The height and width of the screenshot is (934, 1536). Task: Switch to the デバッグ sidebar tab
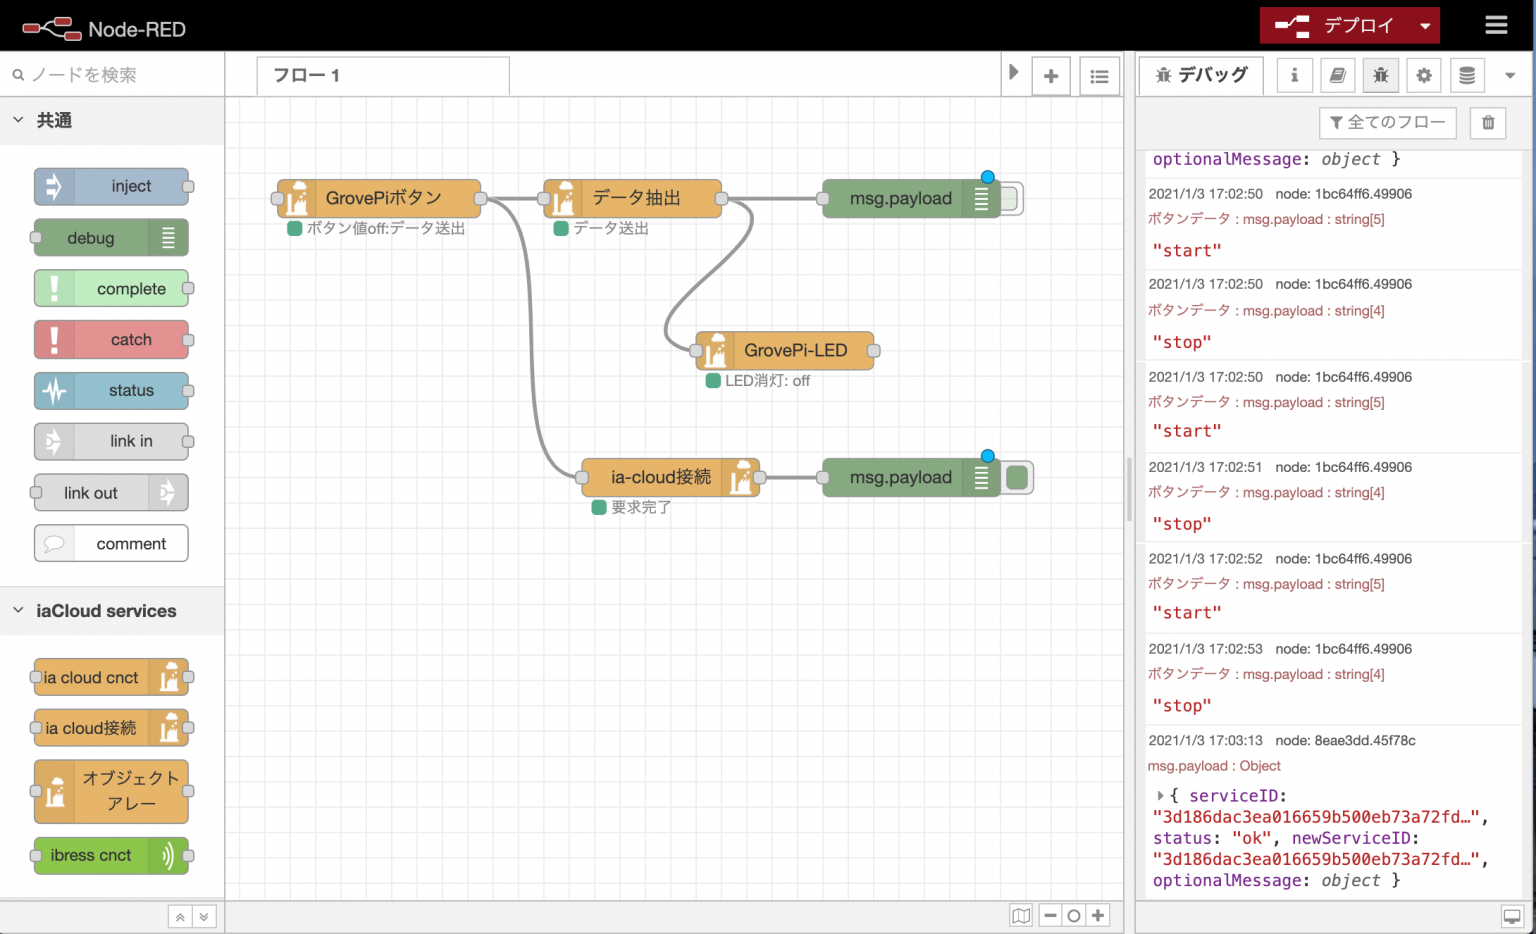1201,75
